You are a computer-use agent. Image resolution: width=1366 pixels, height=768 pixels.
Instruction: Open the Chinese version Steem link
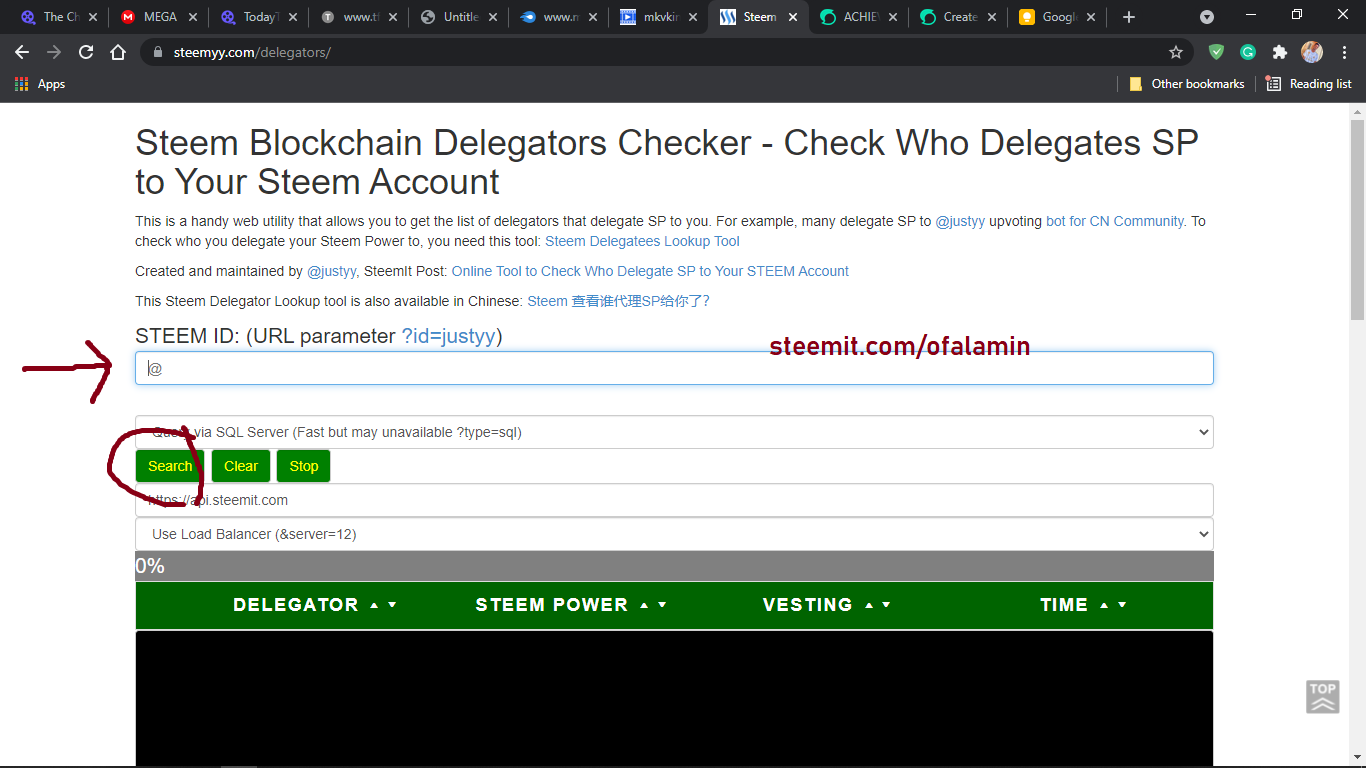tap(618, 301)
